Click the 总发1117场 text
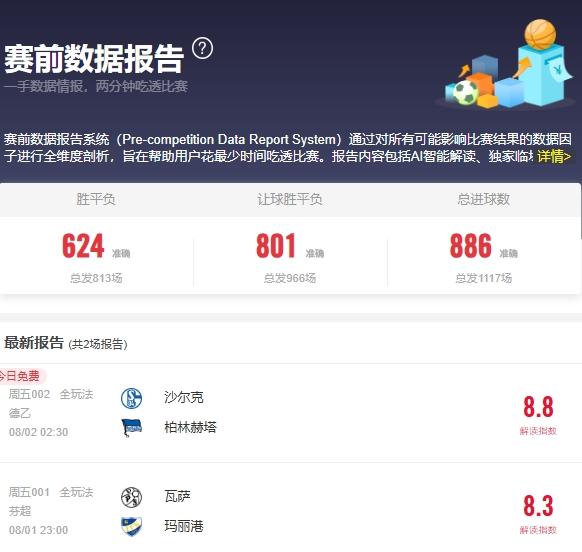This screenshot has width=582, height=552. click(x=484, y=278)
